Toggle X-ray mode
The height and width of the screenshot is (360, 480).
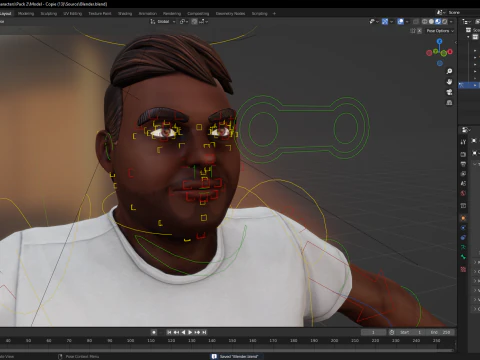coord(416,21)
